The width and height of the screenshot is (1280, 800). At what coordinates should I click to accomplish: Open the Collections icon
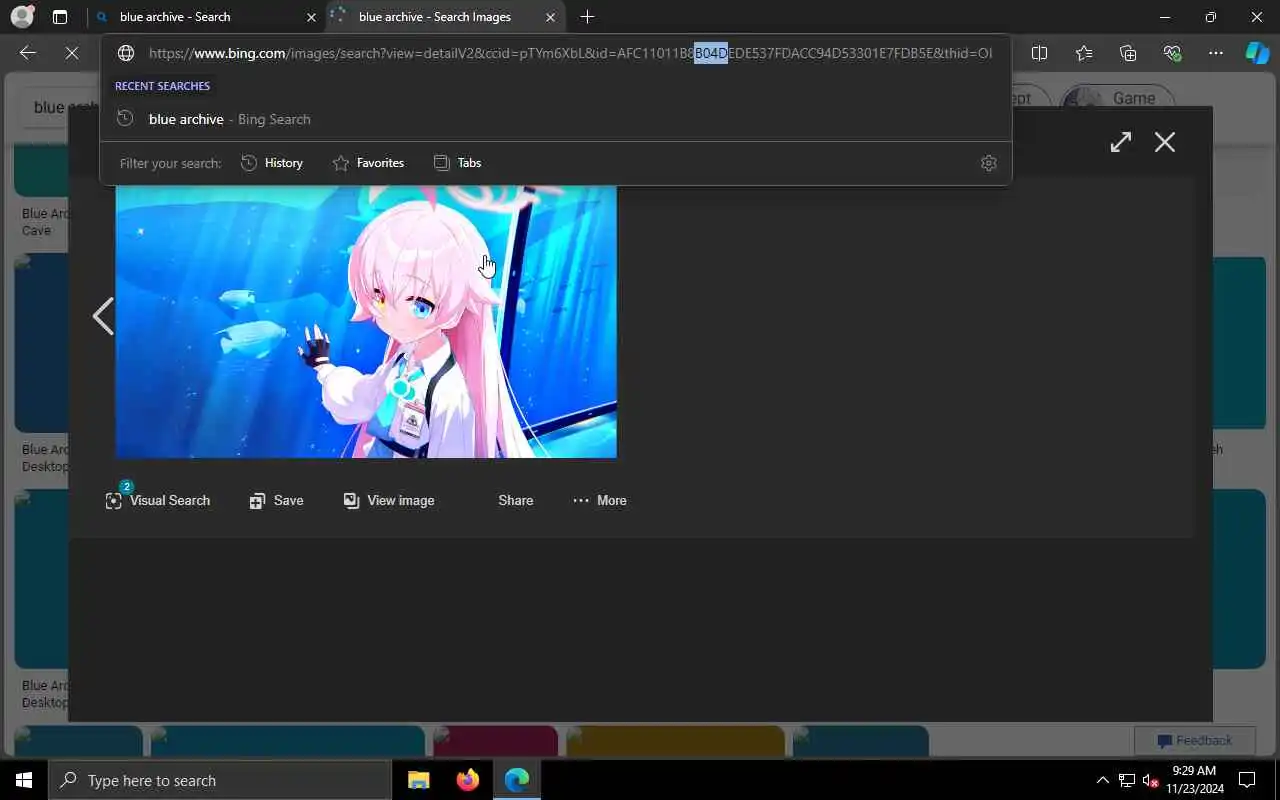pos(1128,53)
